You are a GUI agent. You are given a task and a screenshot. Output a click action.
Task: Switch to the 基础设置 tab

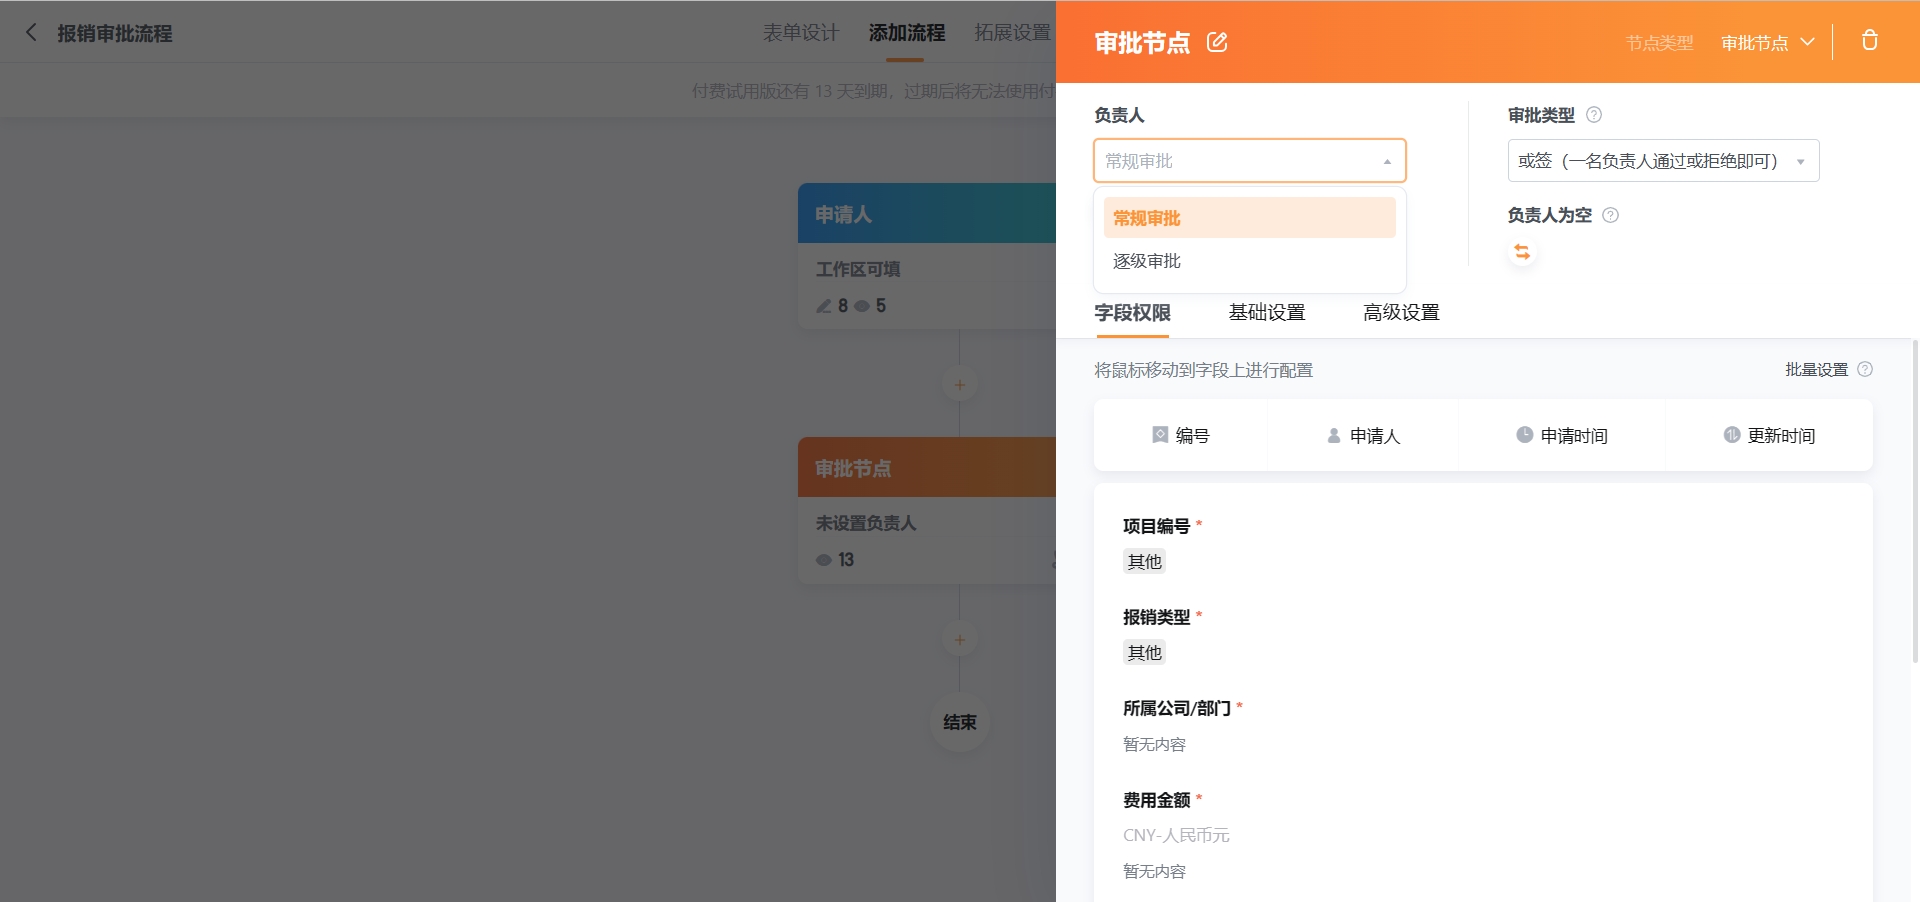pos(1266,313)
